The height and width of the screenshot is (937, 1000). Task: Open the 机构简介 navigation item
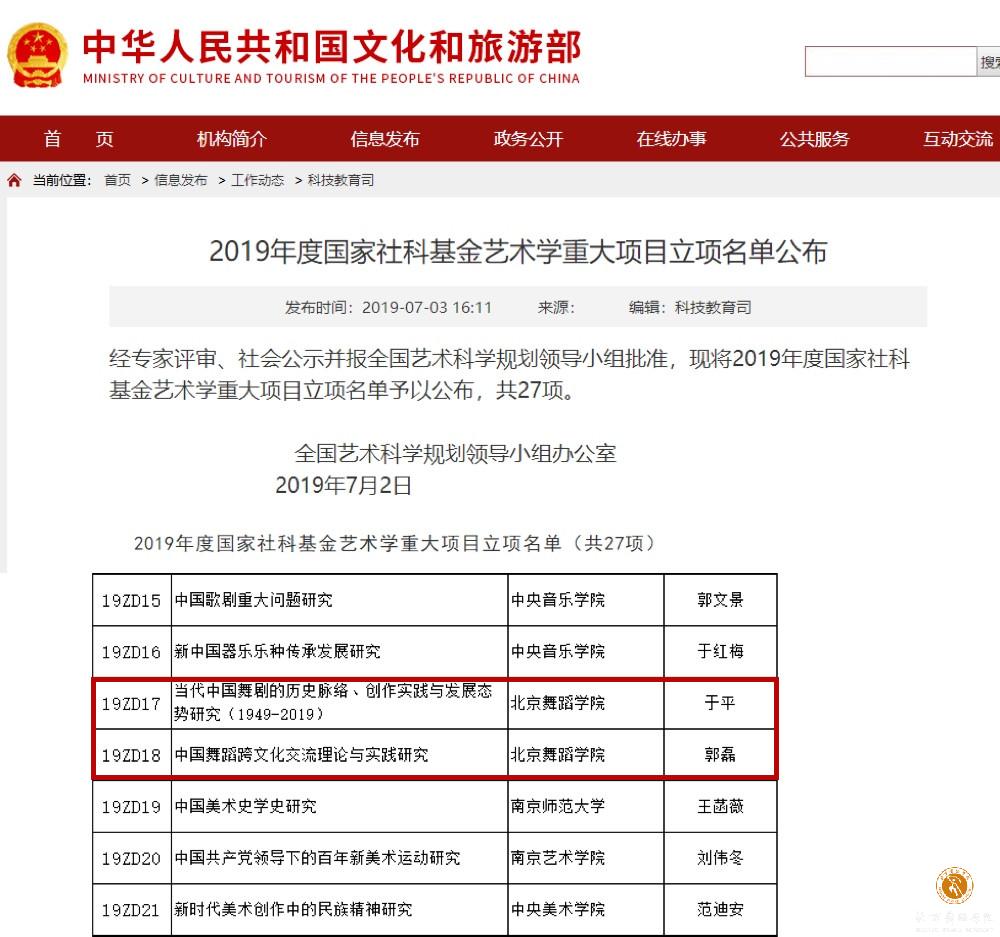(232, 138)
